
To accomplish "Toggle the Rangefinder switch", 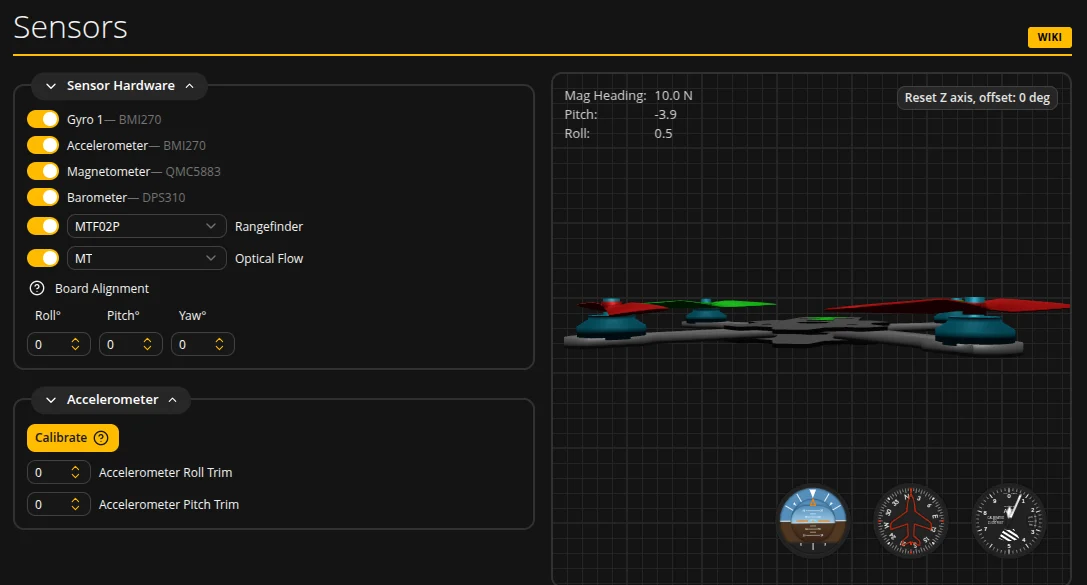I will pos(43,226).
